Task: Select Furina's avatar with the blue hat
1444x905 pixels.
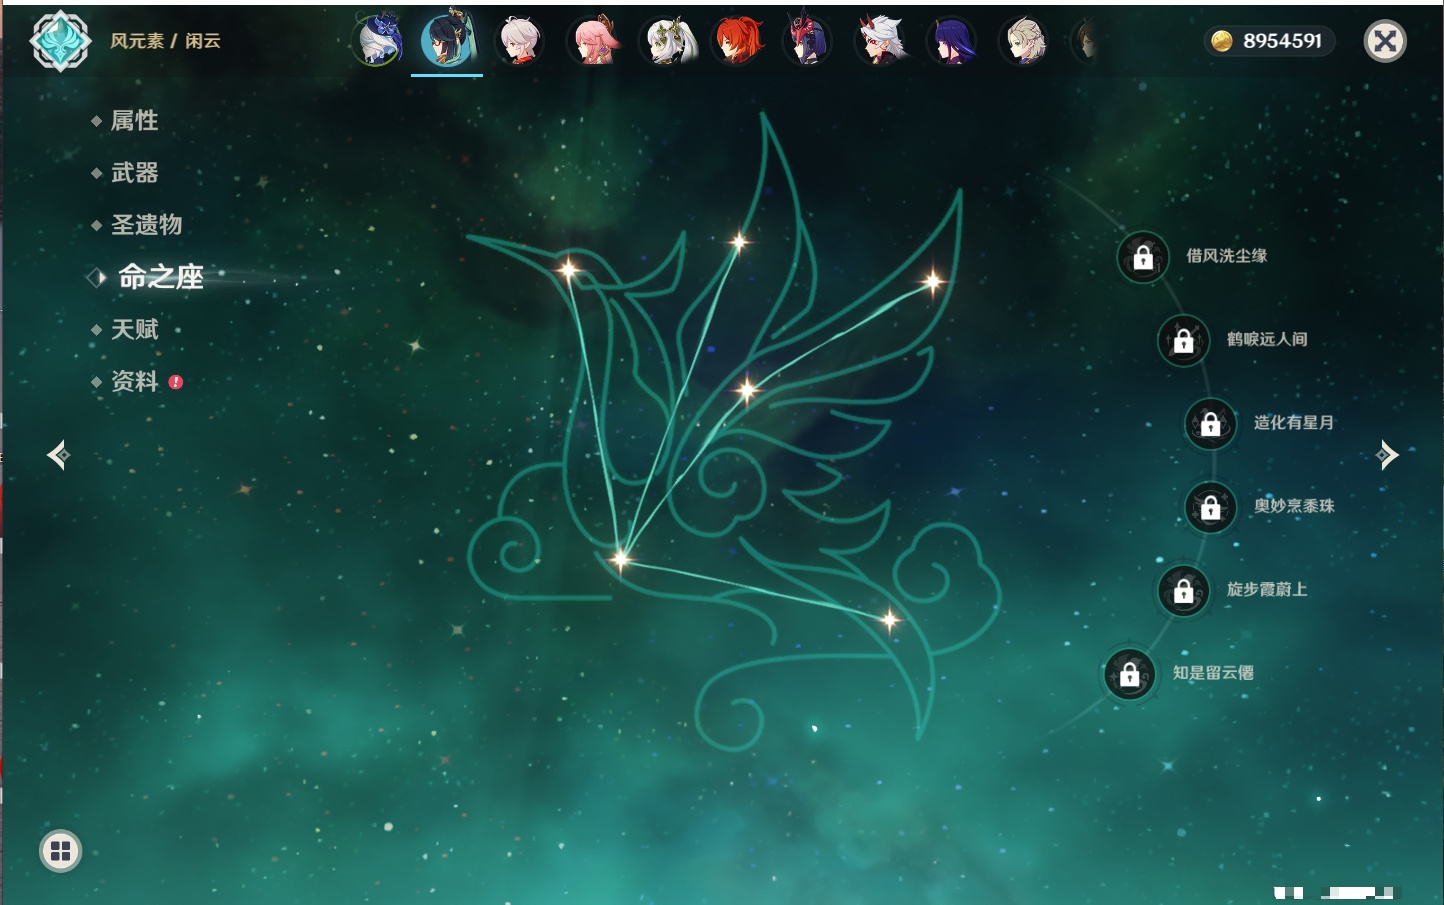Action: [x=379, y=41]
